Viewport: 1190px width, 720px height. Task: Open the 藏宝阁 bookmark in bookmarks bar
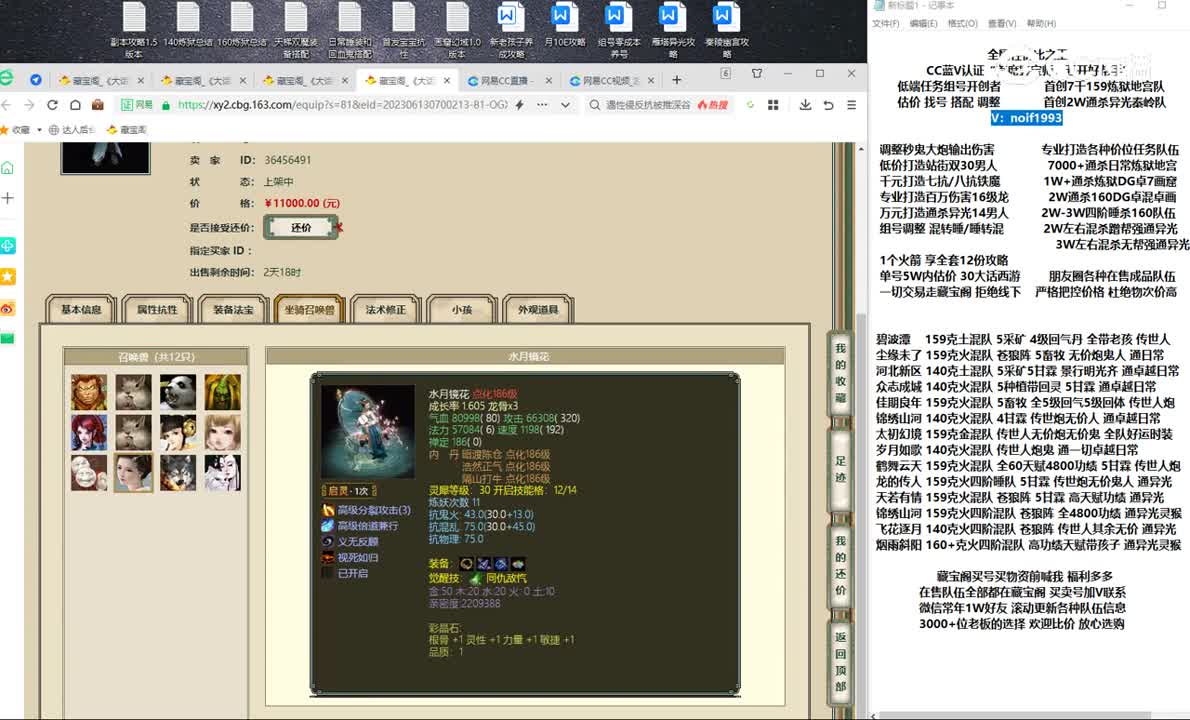(x=127, y=130)
